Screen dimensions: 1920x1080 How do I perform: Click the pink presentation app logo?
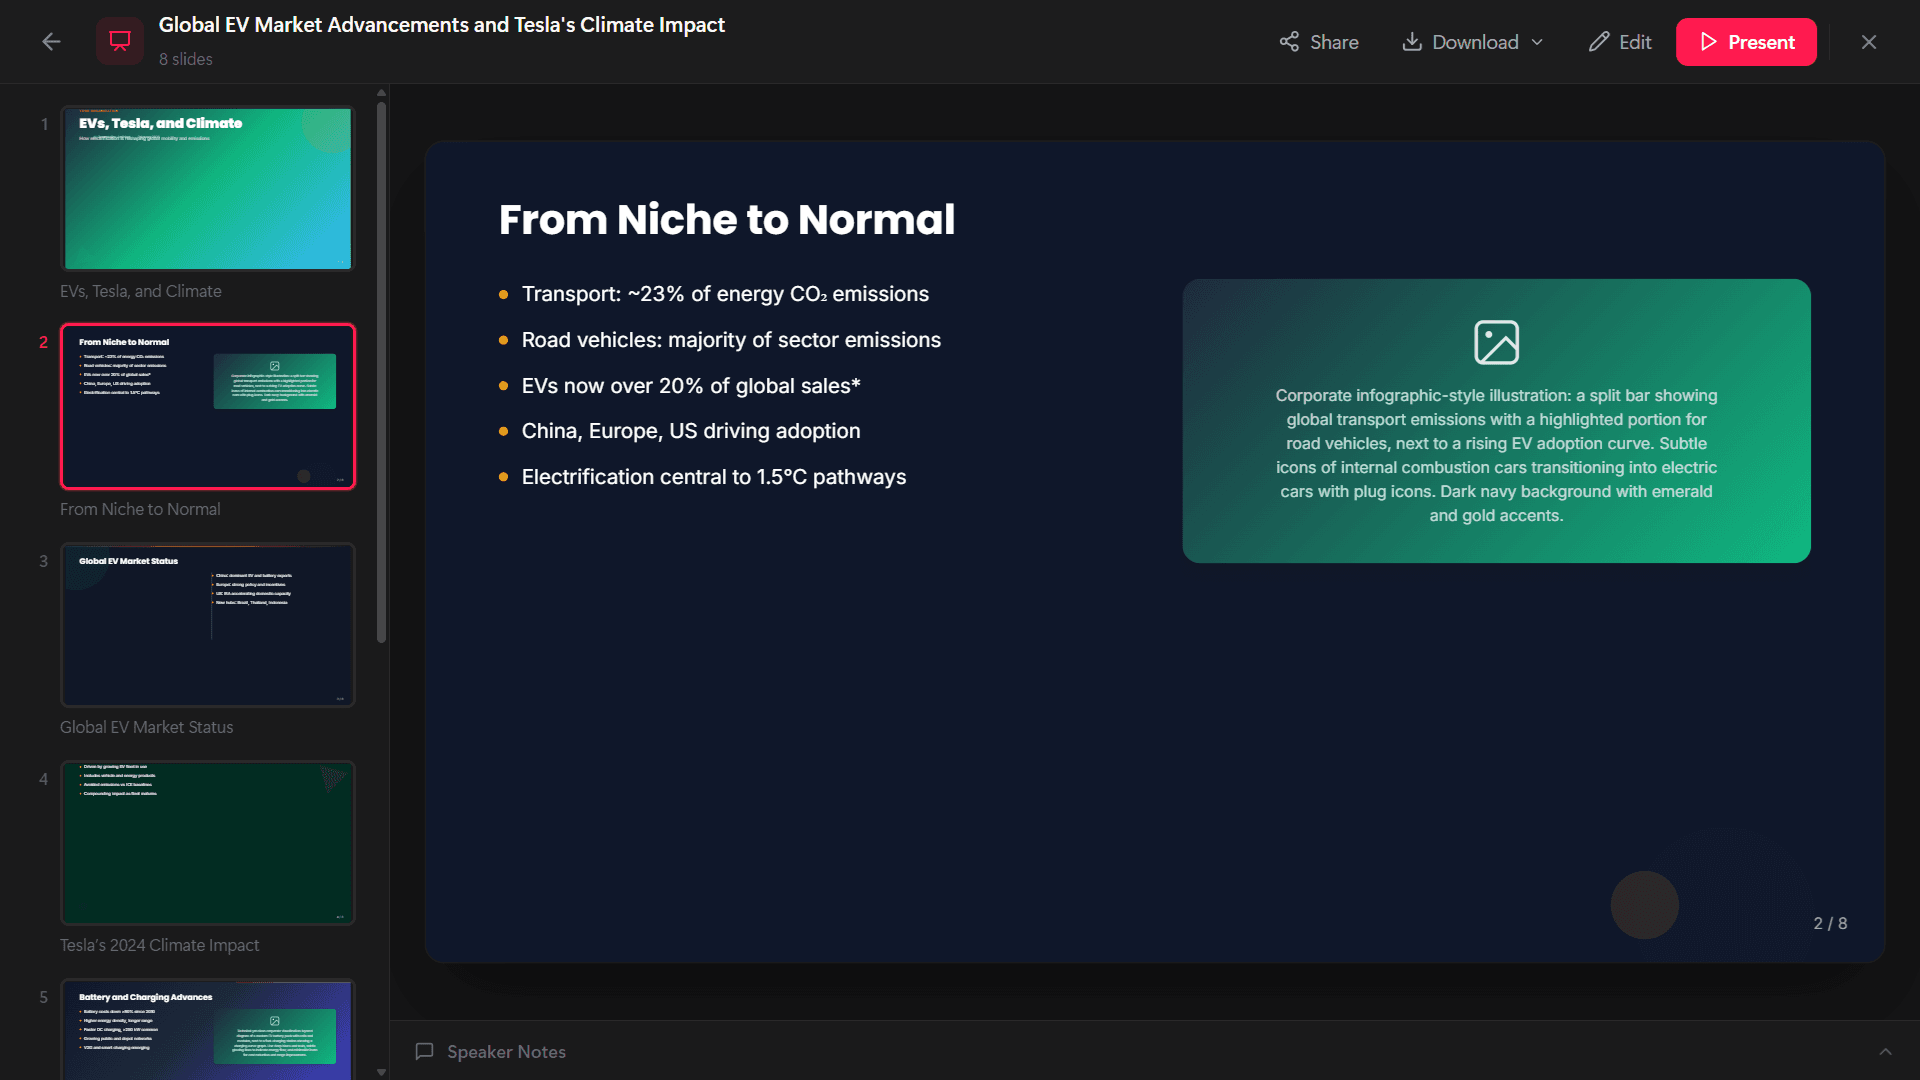[119, 41]
